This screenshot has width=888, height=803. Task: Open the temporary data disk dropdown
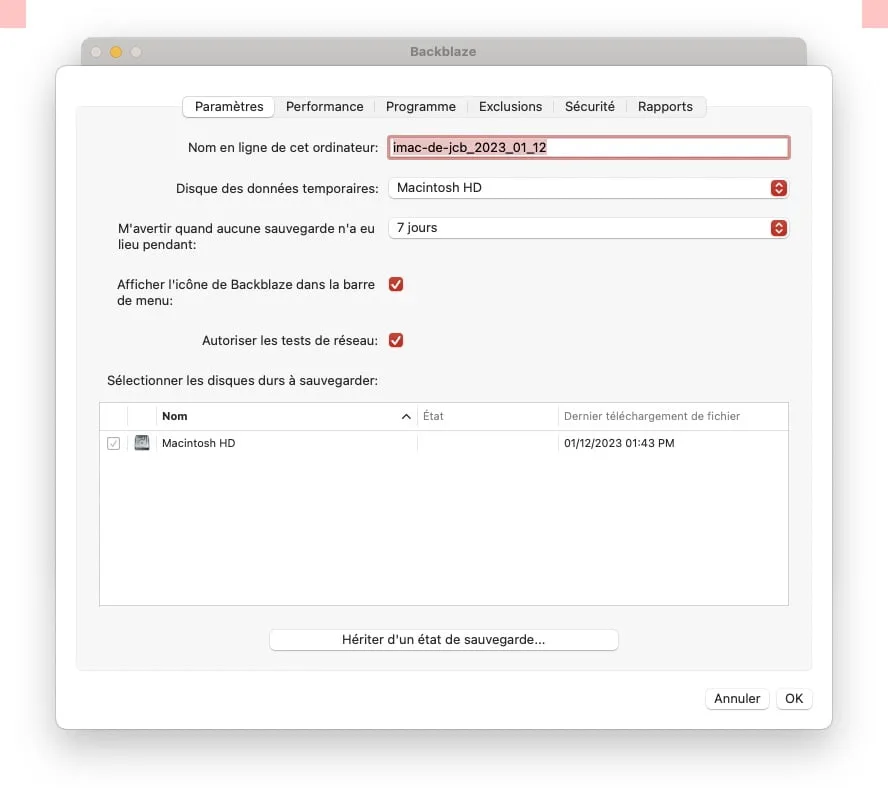click(x=588, y=187)
